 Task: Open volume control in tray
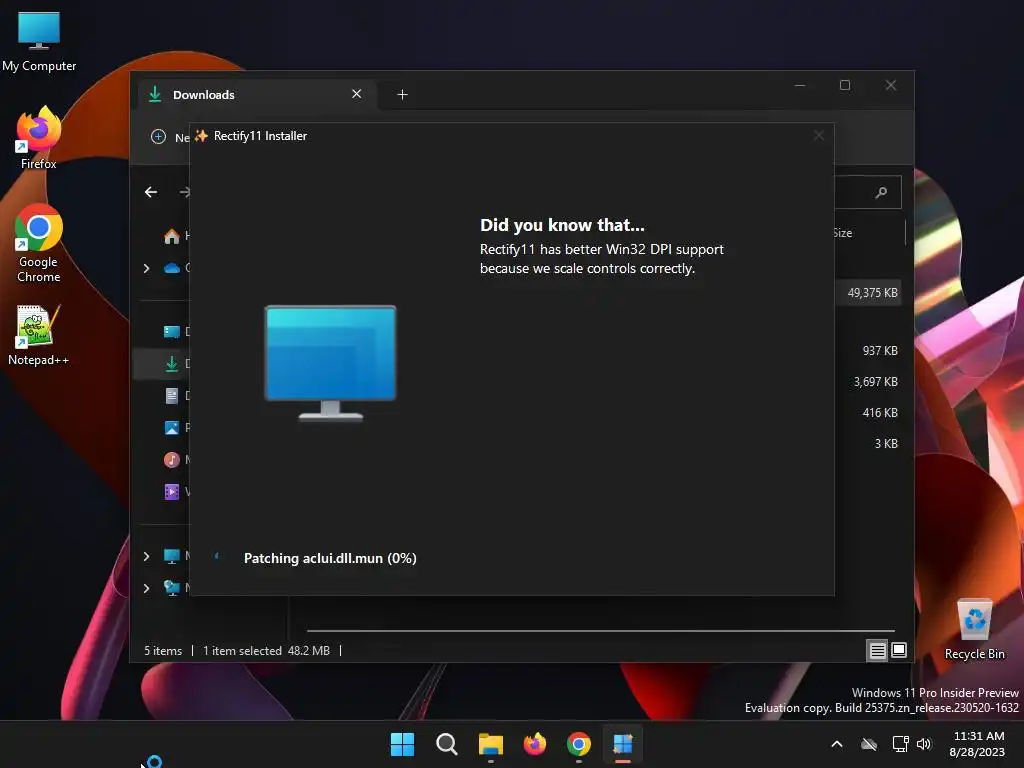coord(924,744)
